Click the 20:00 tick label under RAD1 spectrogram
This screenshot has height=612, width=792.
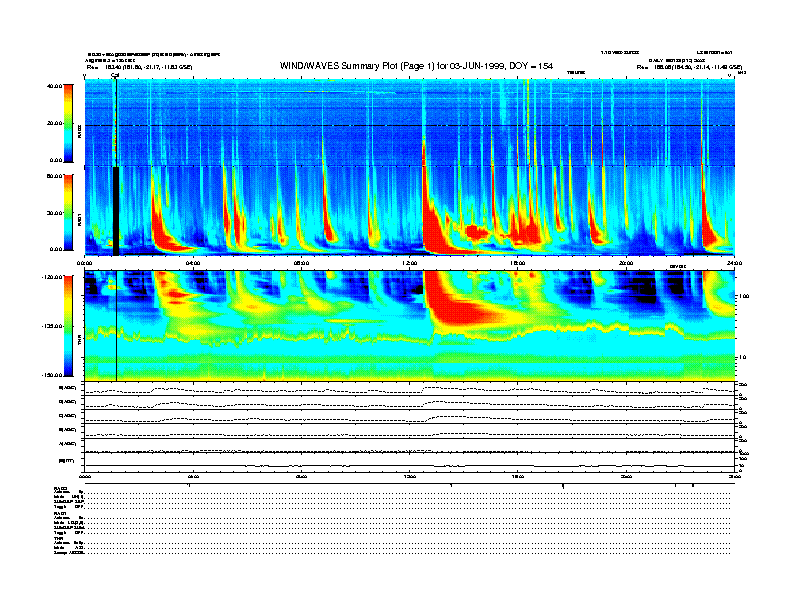[626, 263]
